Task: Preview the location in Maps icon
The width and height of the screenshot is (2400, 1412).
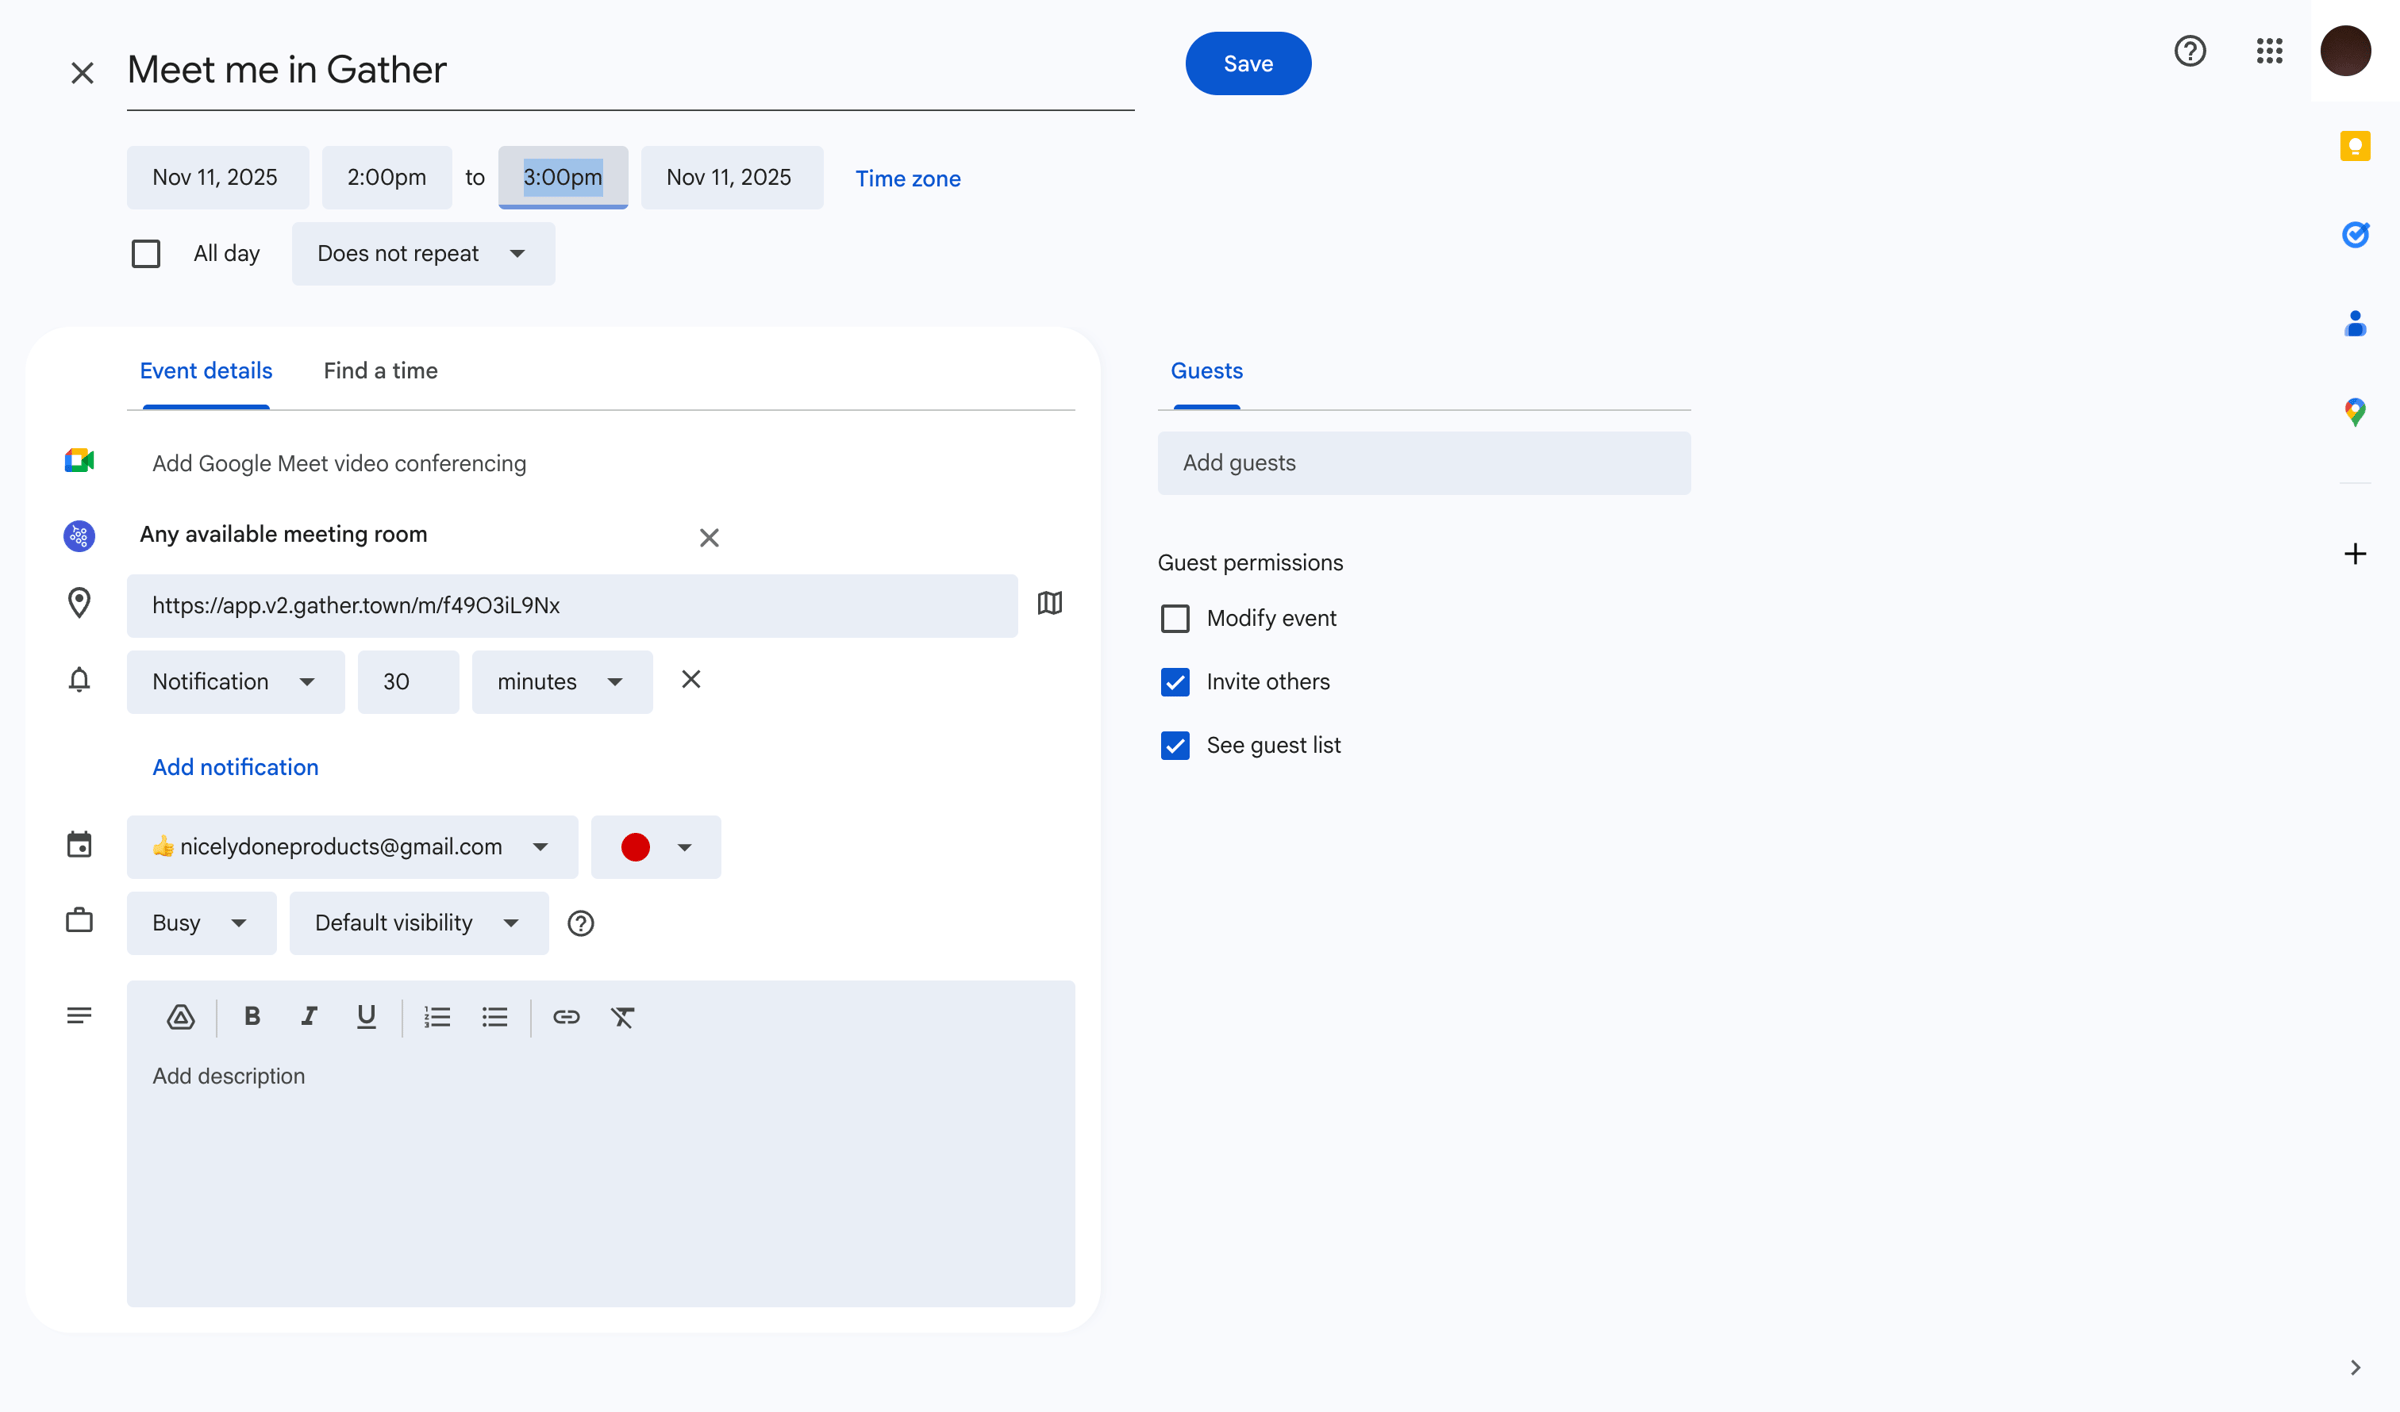Action: coord(1049,603)
